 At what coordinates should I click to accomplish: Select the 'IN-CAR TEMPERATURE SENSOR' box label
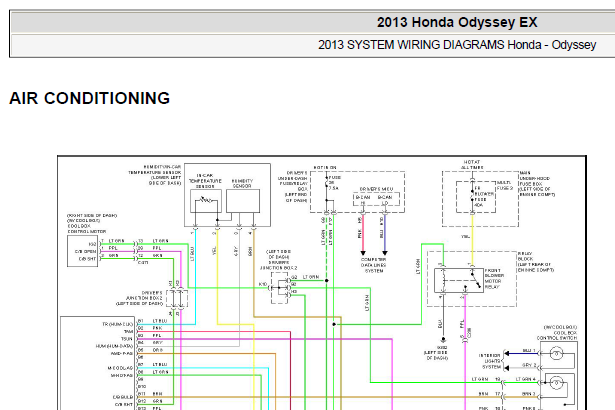[205, 181]
